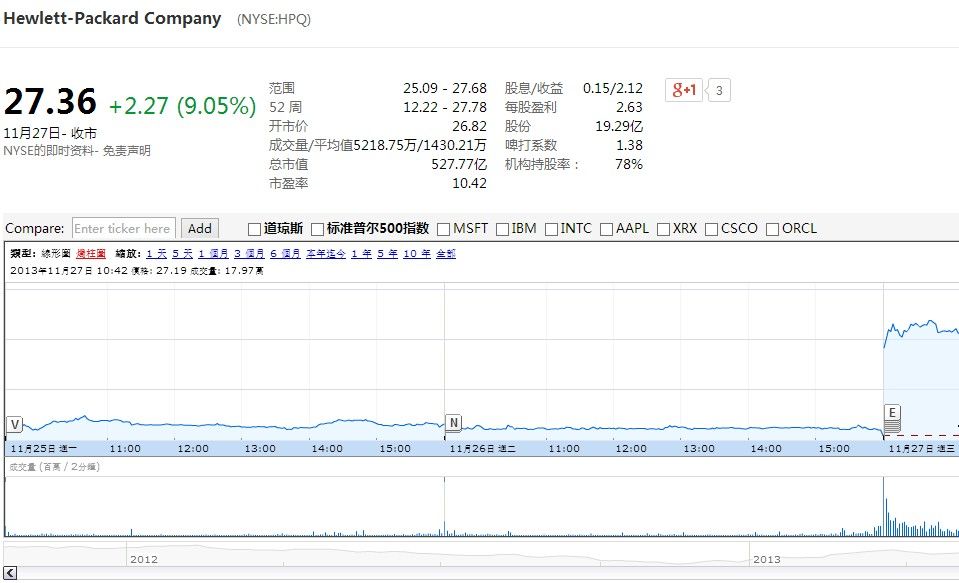Click the 11月25日 date label on axis

pos(43,448)
